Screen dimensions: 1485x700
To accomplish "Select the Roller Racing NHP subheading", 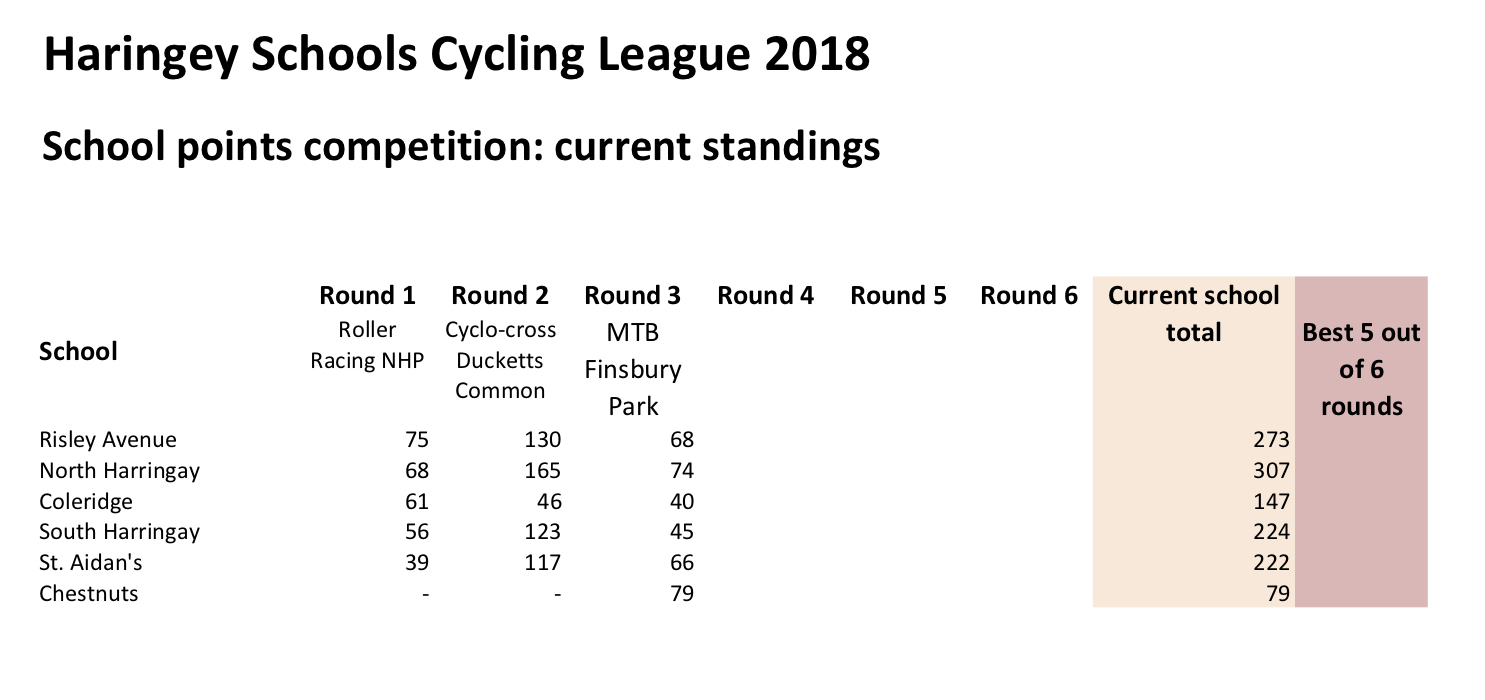I will click(x=367, y=346).
